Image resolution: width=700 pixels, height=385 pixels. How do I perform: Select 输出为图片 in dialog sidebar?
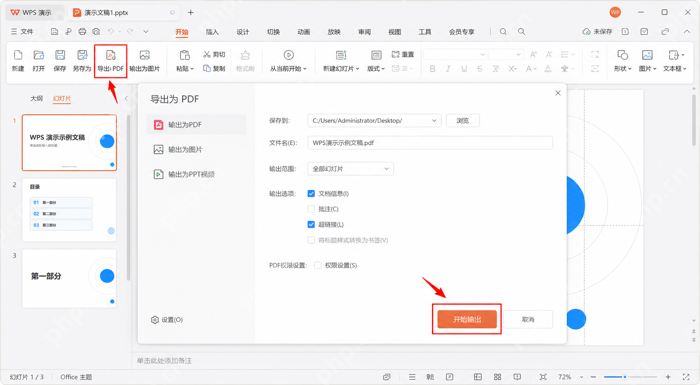coord(196,149)
